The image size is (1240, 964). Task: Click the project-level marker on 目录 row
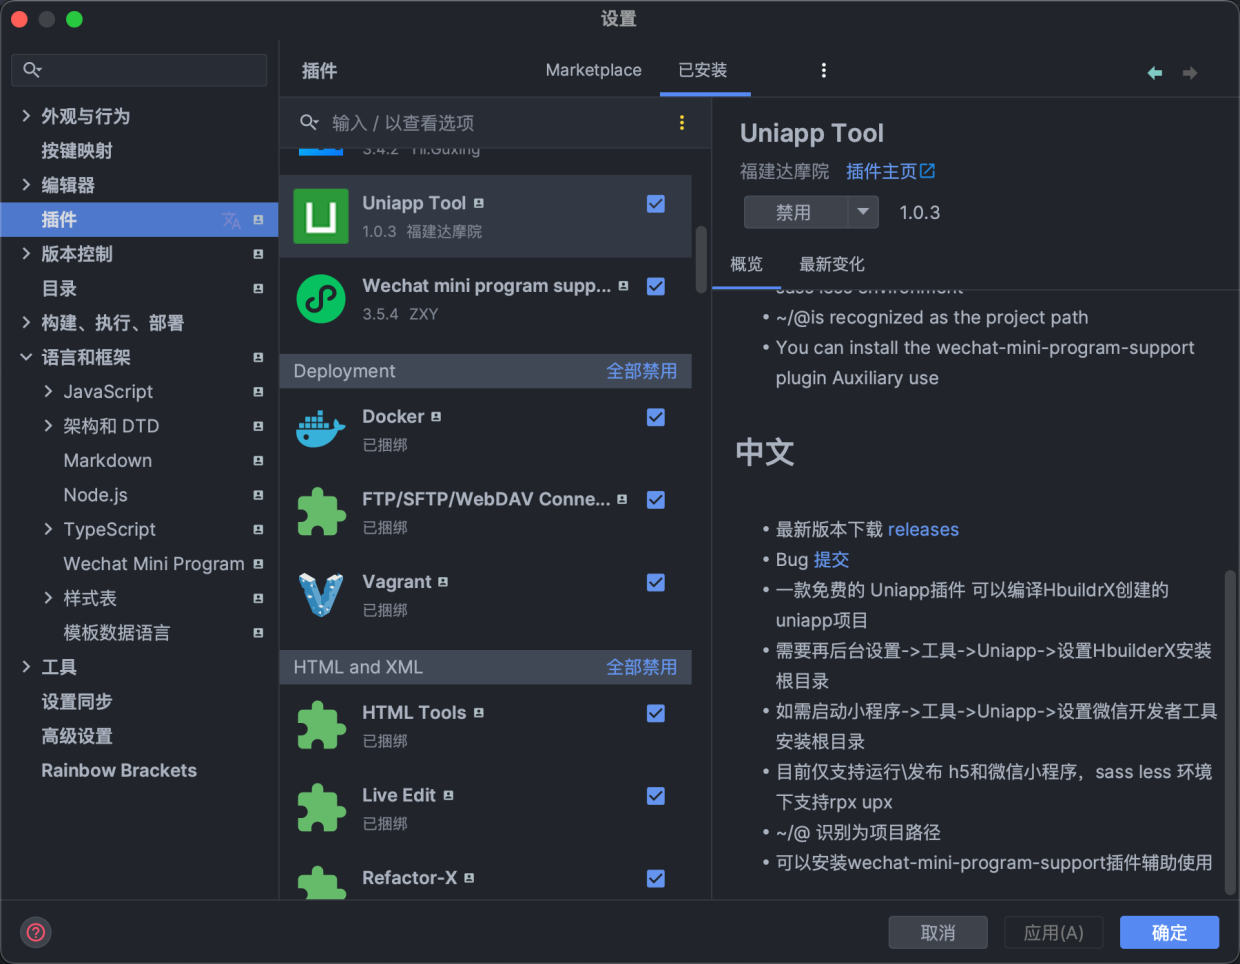pyautogui.click(x=258, y=289)
